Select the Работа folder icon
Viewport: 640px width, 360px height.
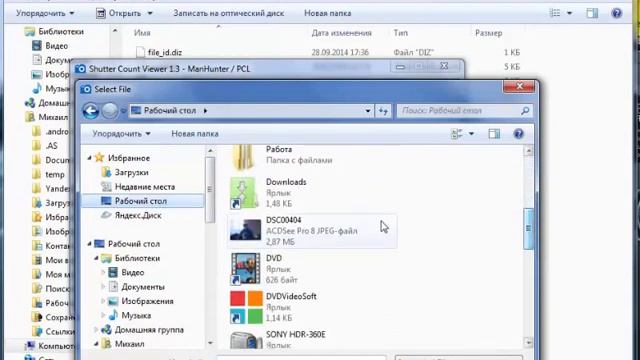[244, 157]
